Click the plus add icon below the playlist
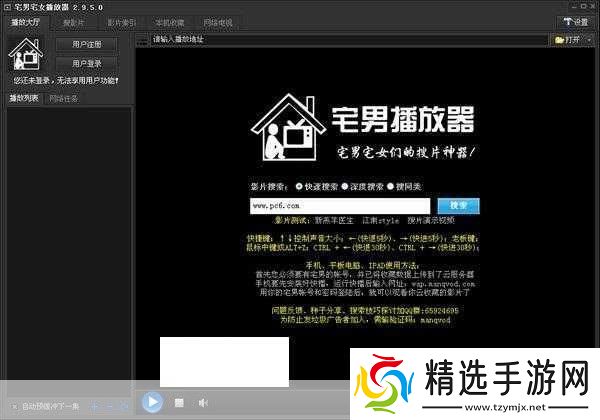The width and height of the screenshot is (600, 420). (x=95, y=406)
